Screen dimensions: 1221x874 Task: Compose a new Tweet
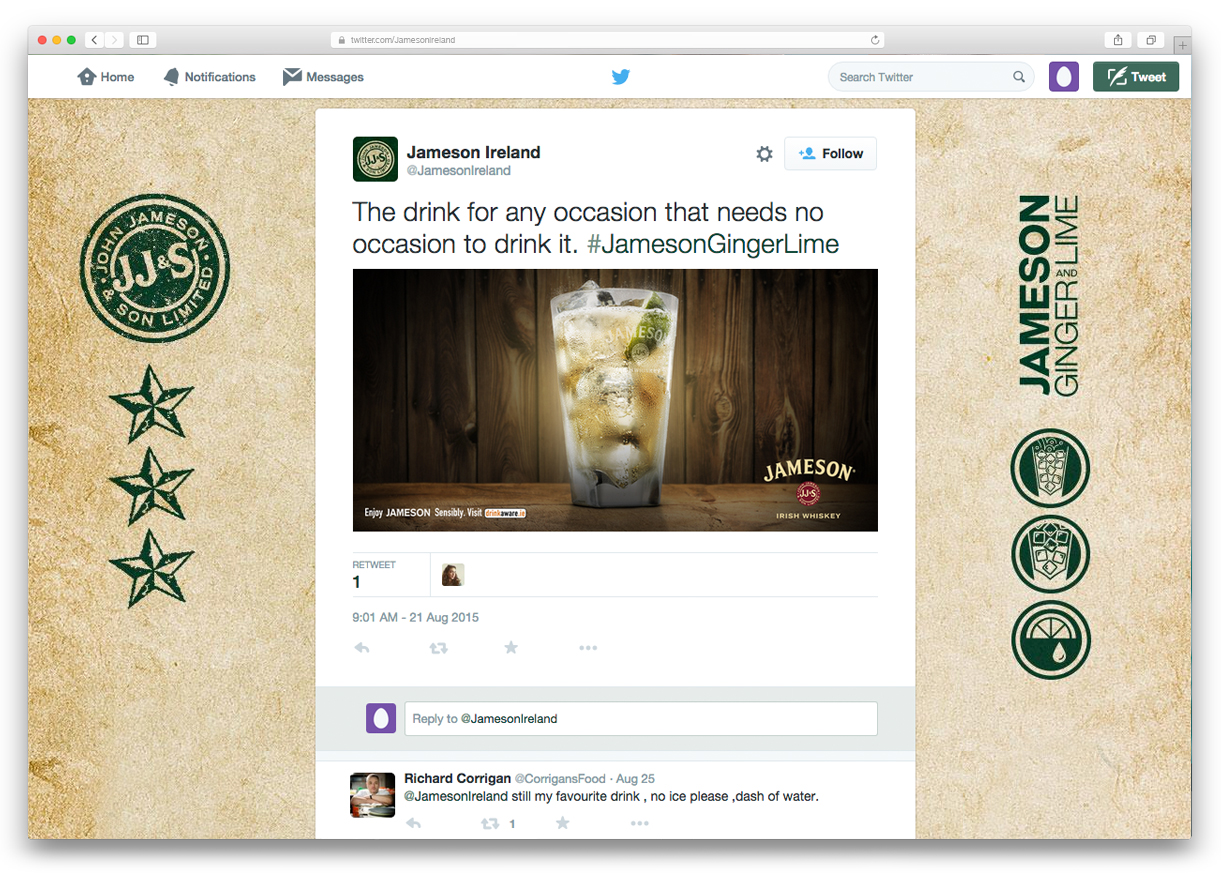coord(1136,77)
